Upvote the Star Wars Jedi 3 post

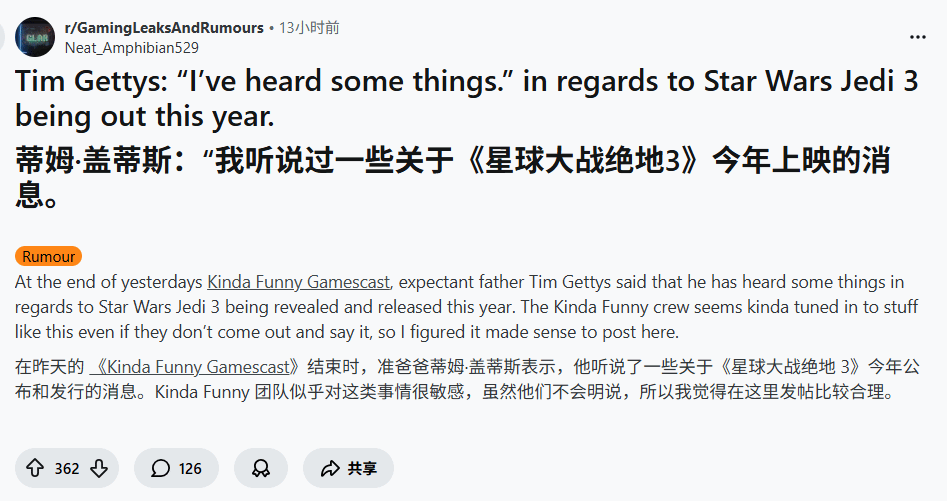[35, 468]
